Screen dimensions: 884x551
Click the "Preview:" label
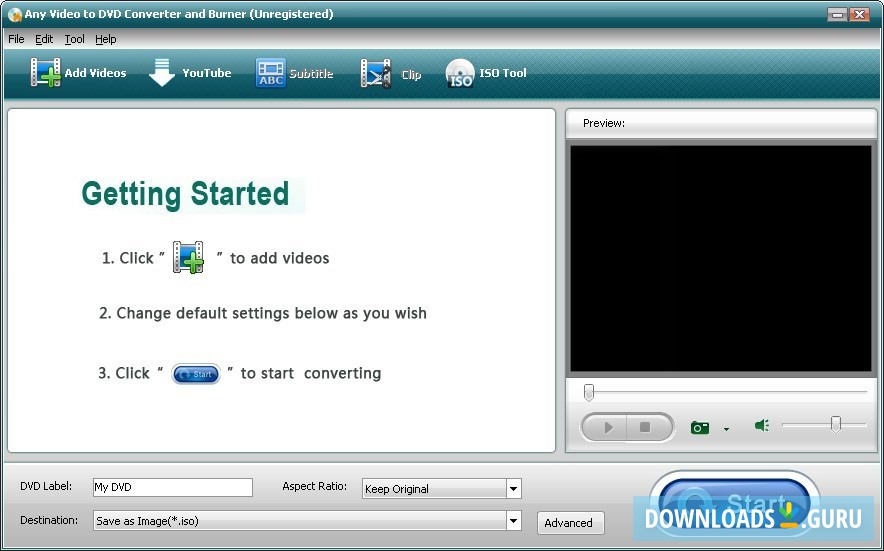coord(604,123)
